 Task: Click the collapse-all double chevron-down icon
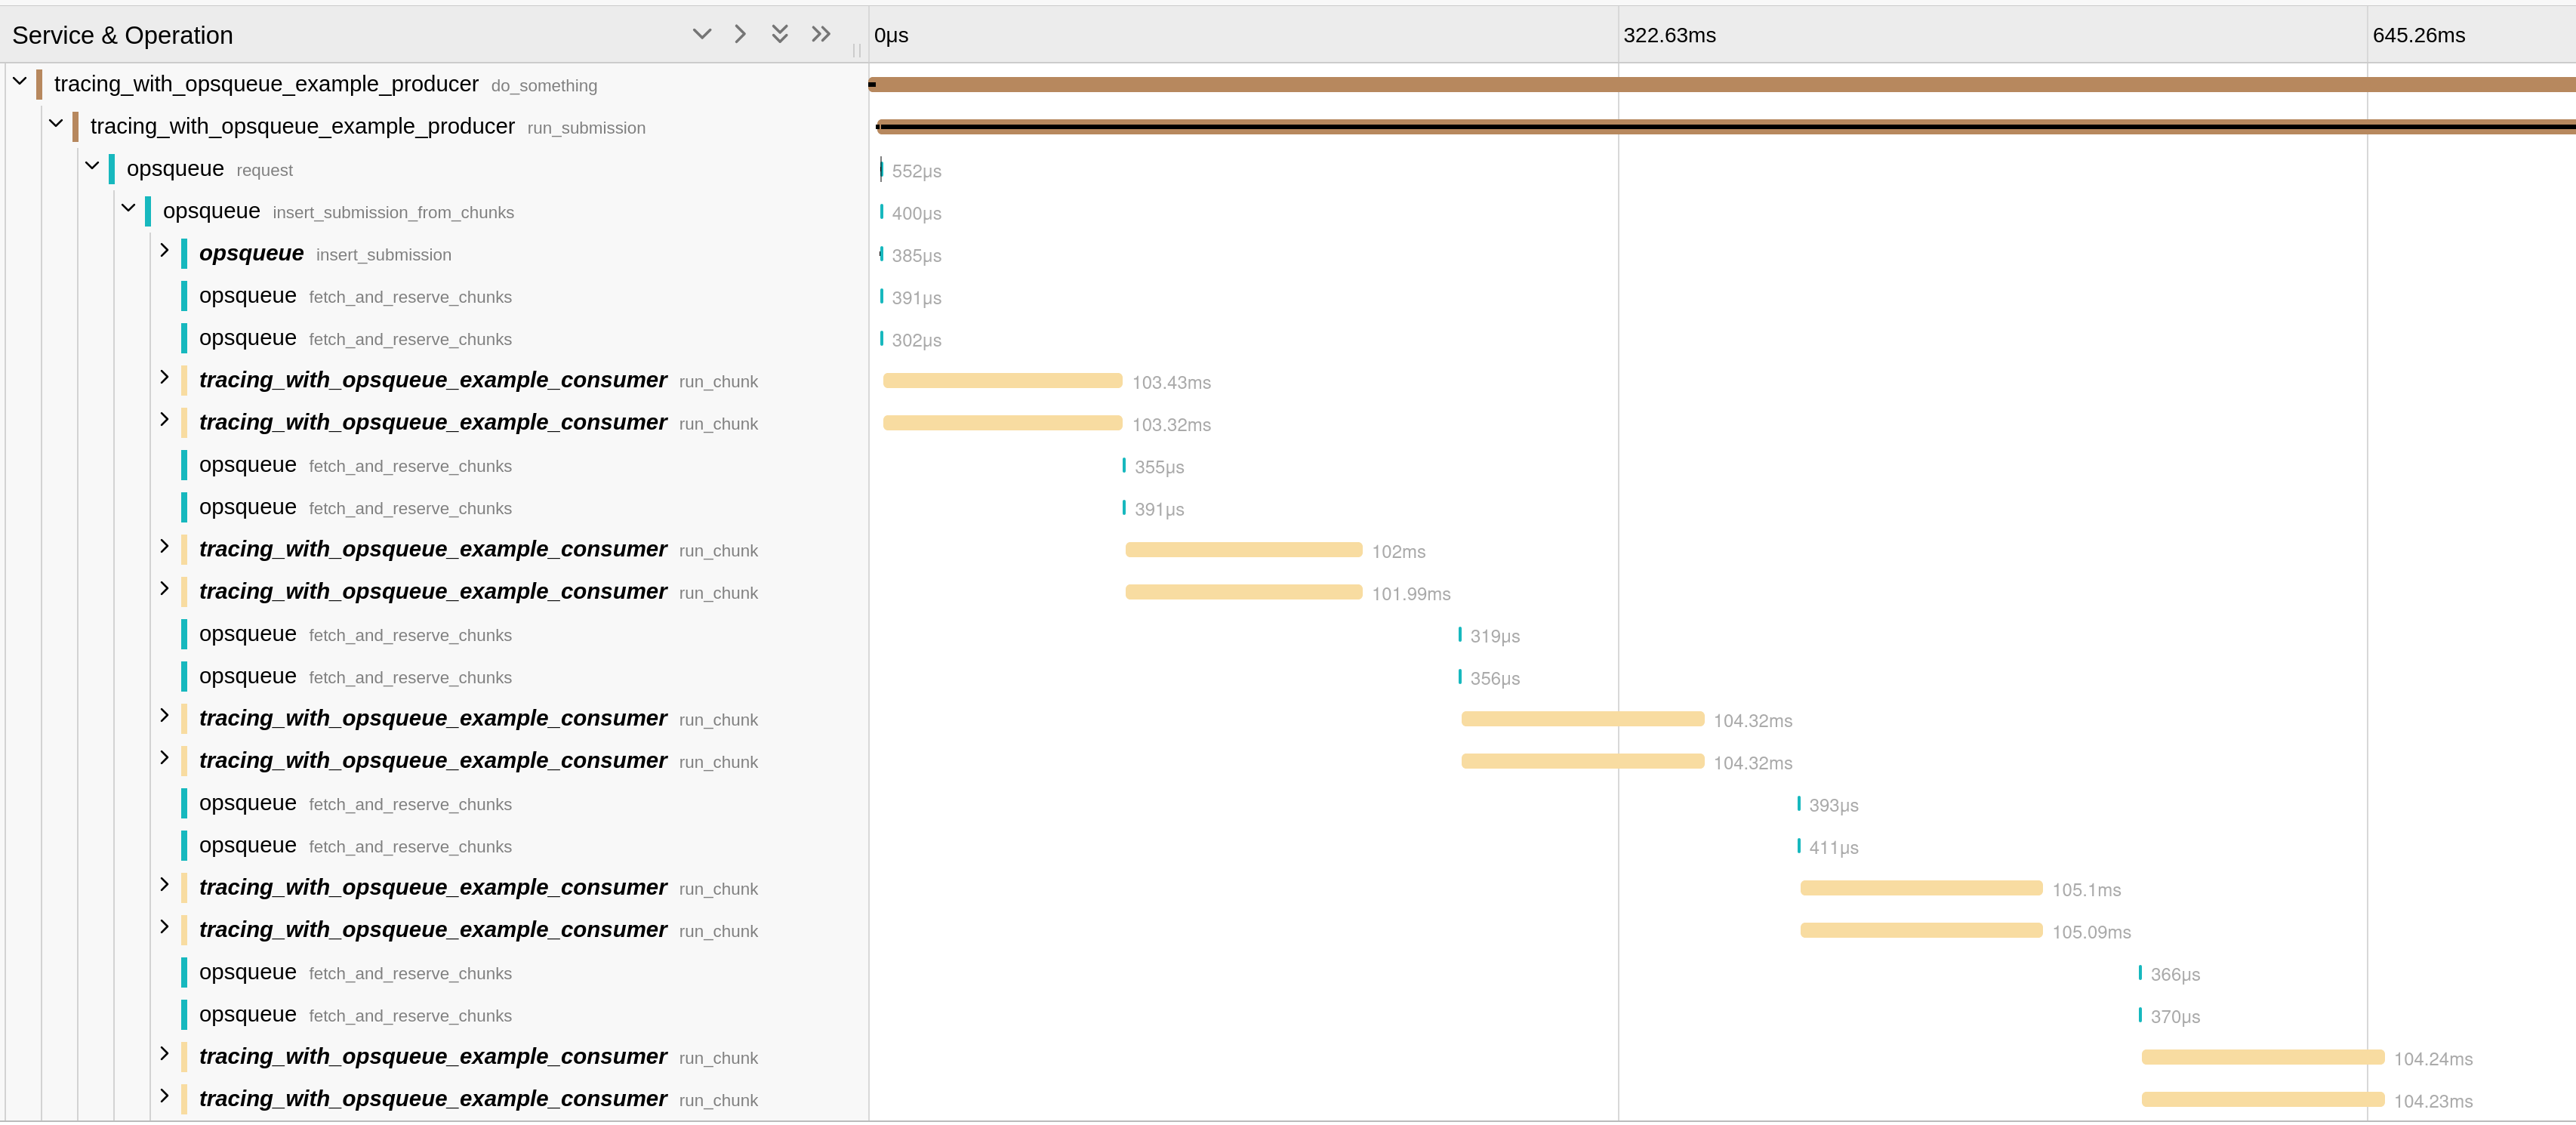pyautogui.click(x=780, y=34)
